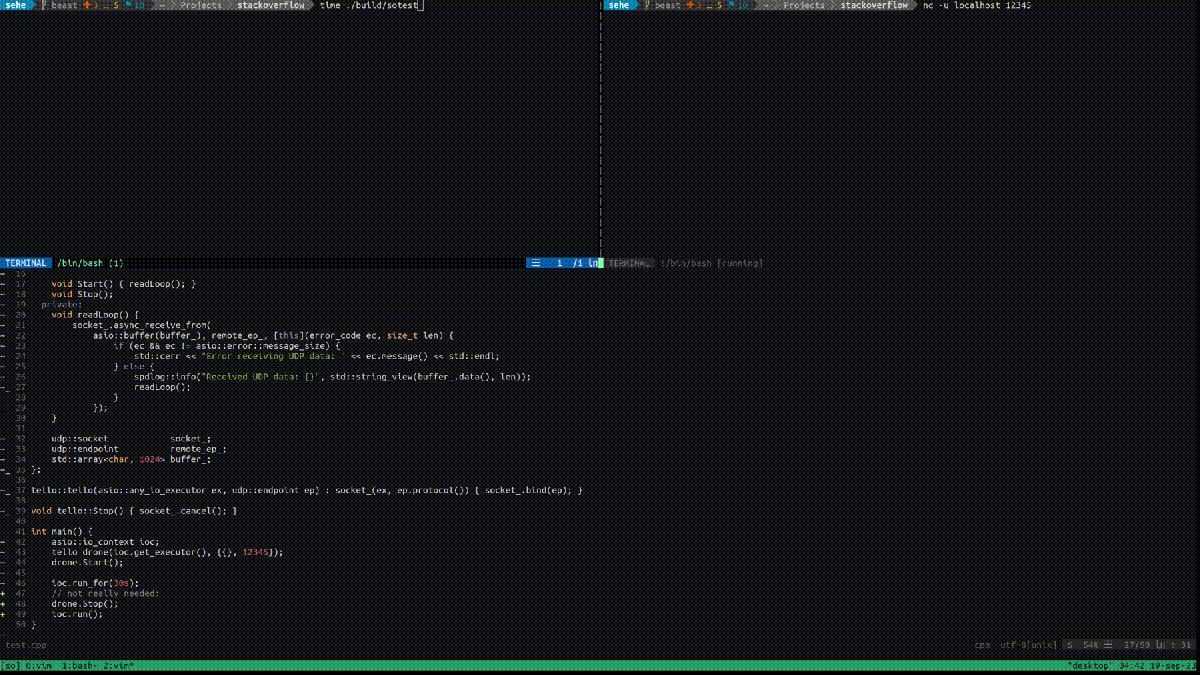Switch to tmux window '2:vim*'
This screenshot has width=1200, height=675.
118,665
